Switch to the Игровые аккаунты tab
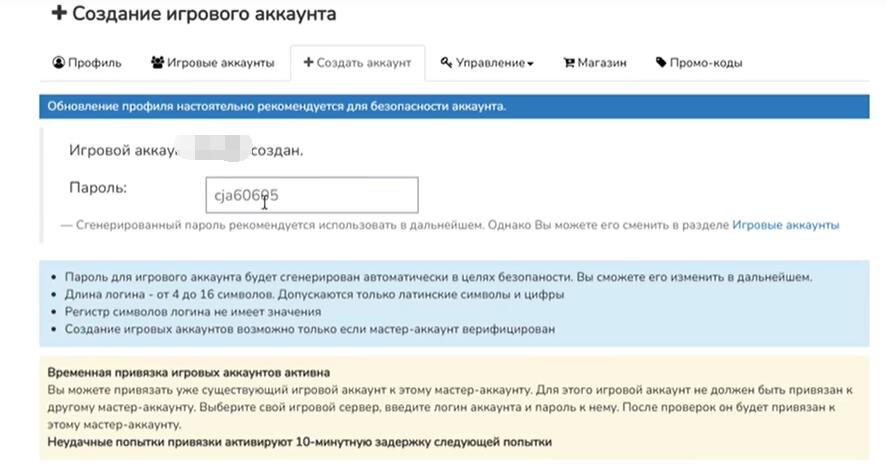 click(x=213, y=63)
